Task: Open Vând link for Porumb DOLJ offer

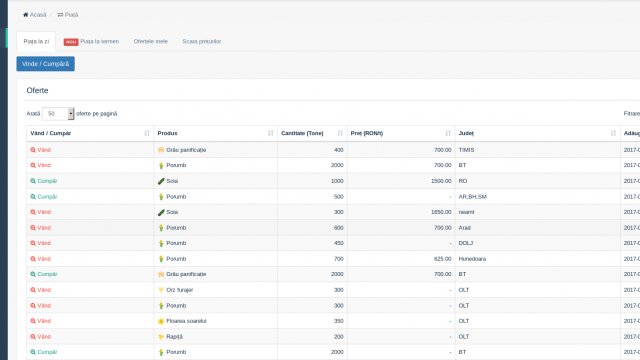Action: pyautogui.click(x=44, y=243)
